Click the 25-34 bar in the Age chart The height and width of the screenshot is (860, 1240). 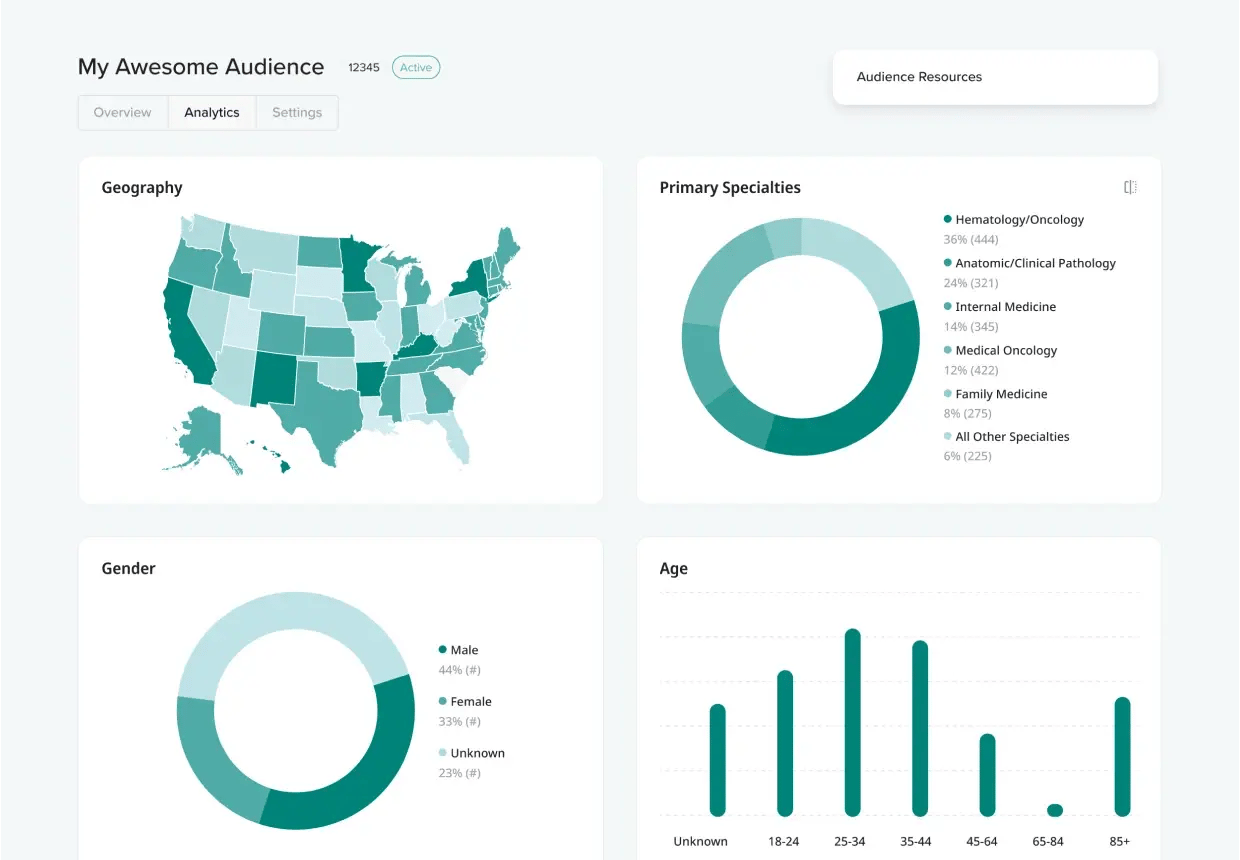(851, 720)
